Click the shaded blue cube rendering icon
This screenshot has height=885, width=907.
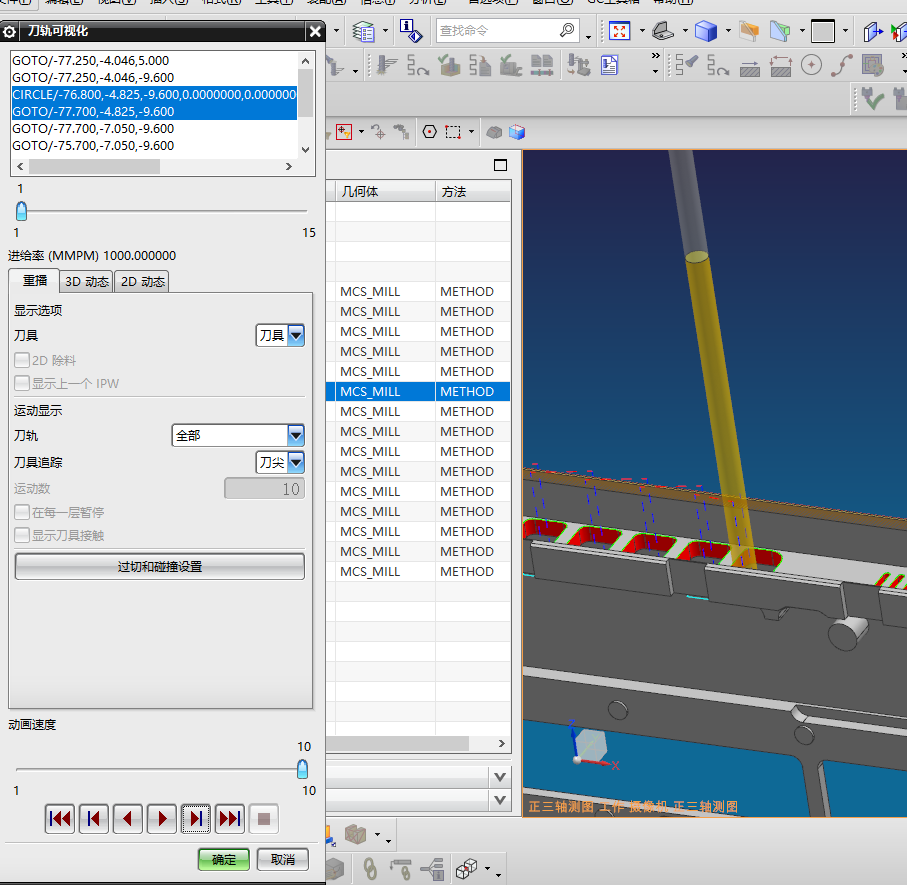706,31
